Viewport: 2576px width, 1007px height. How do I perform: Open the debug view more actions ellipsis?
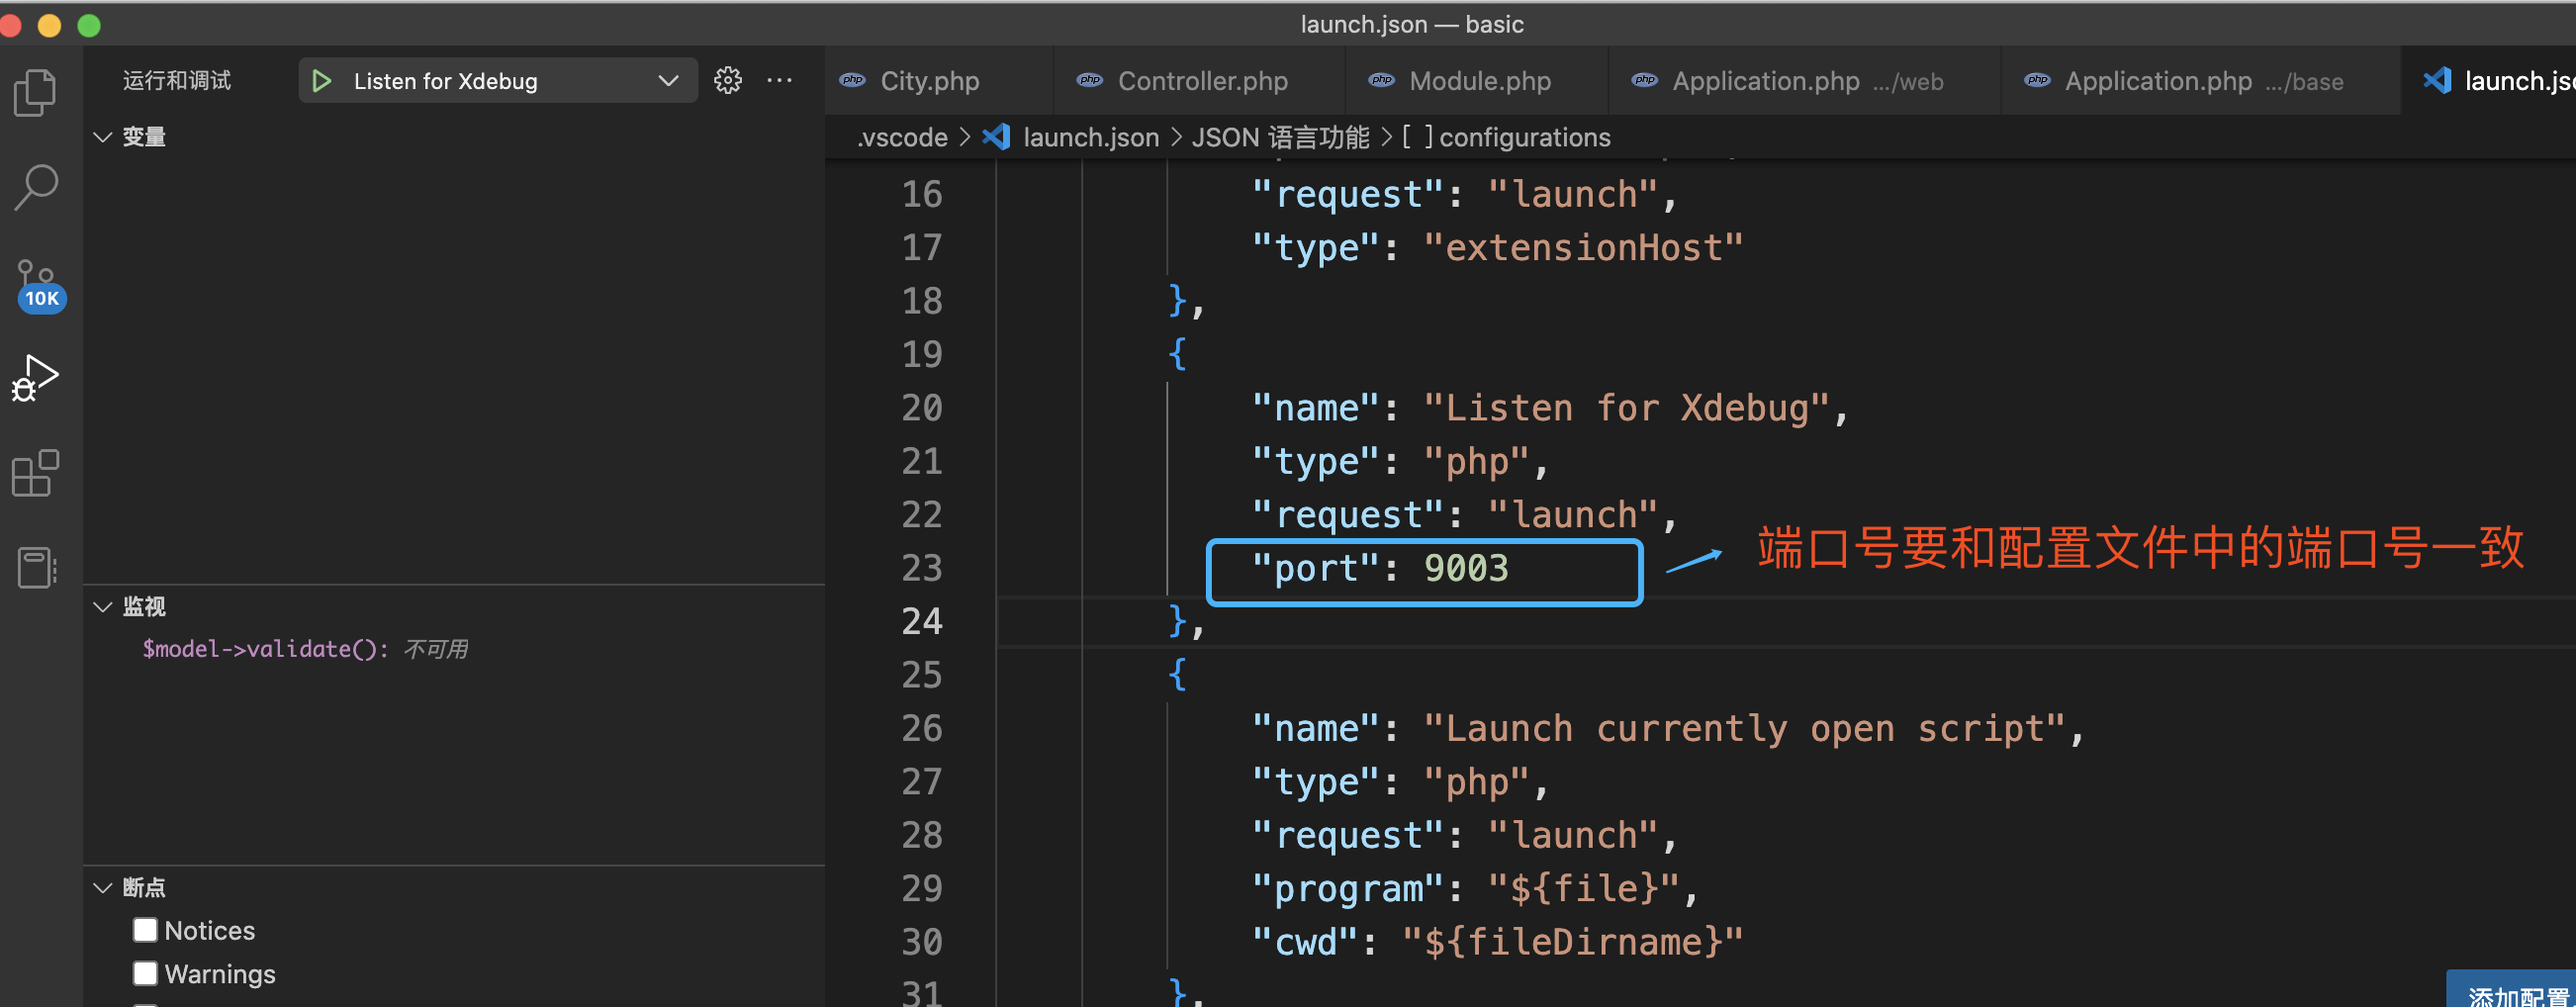(x=779, y=80)
